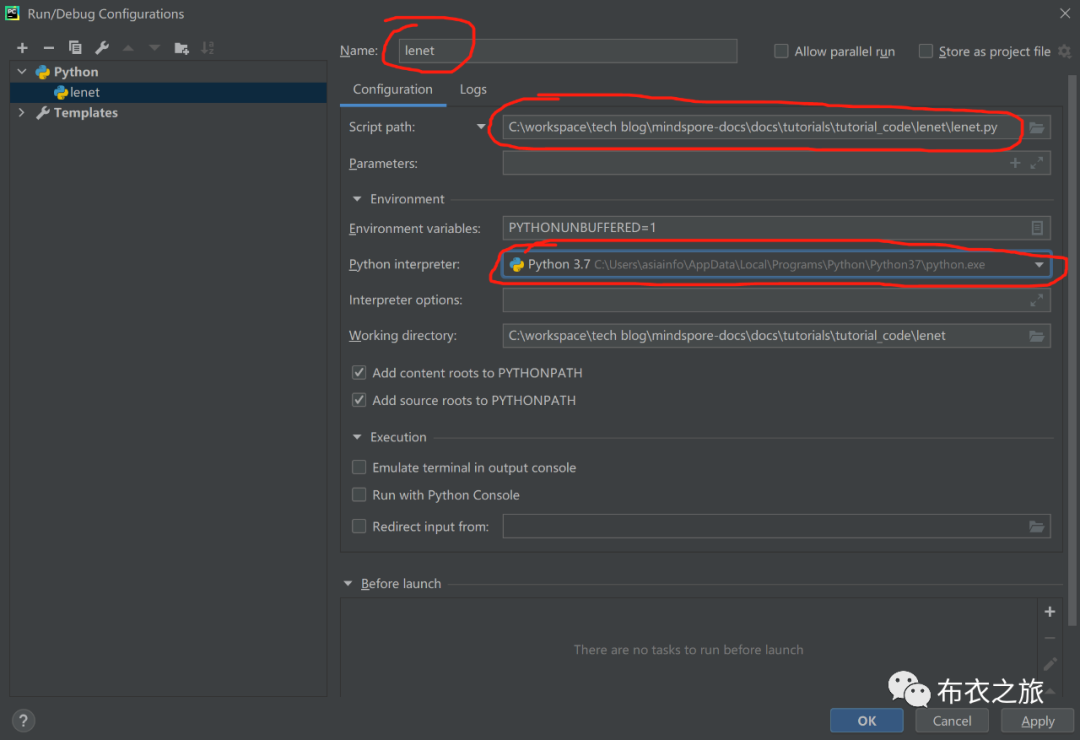Screen dimensions: 1080x740
Task: Remove the selected configuration
Action: [x=48, y=48]
